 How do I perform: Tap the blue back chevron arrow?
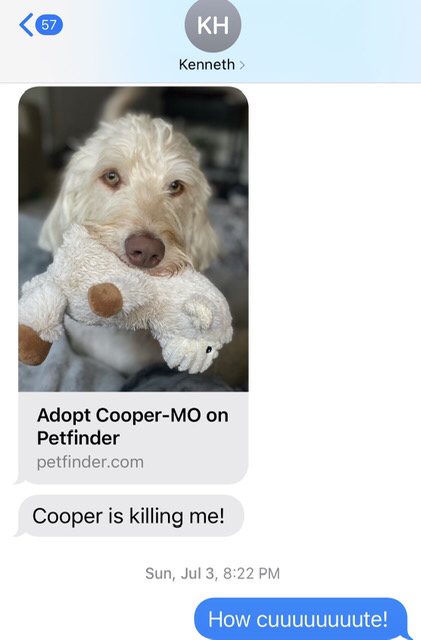(26, 25)
